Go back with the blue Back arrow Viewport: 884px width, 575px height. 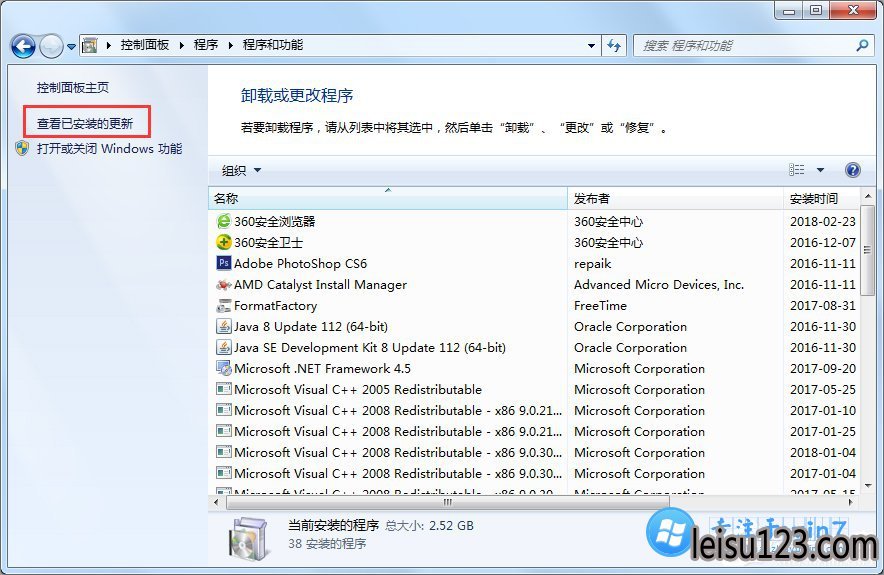(23, 46)
